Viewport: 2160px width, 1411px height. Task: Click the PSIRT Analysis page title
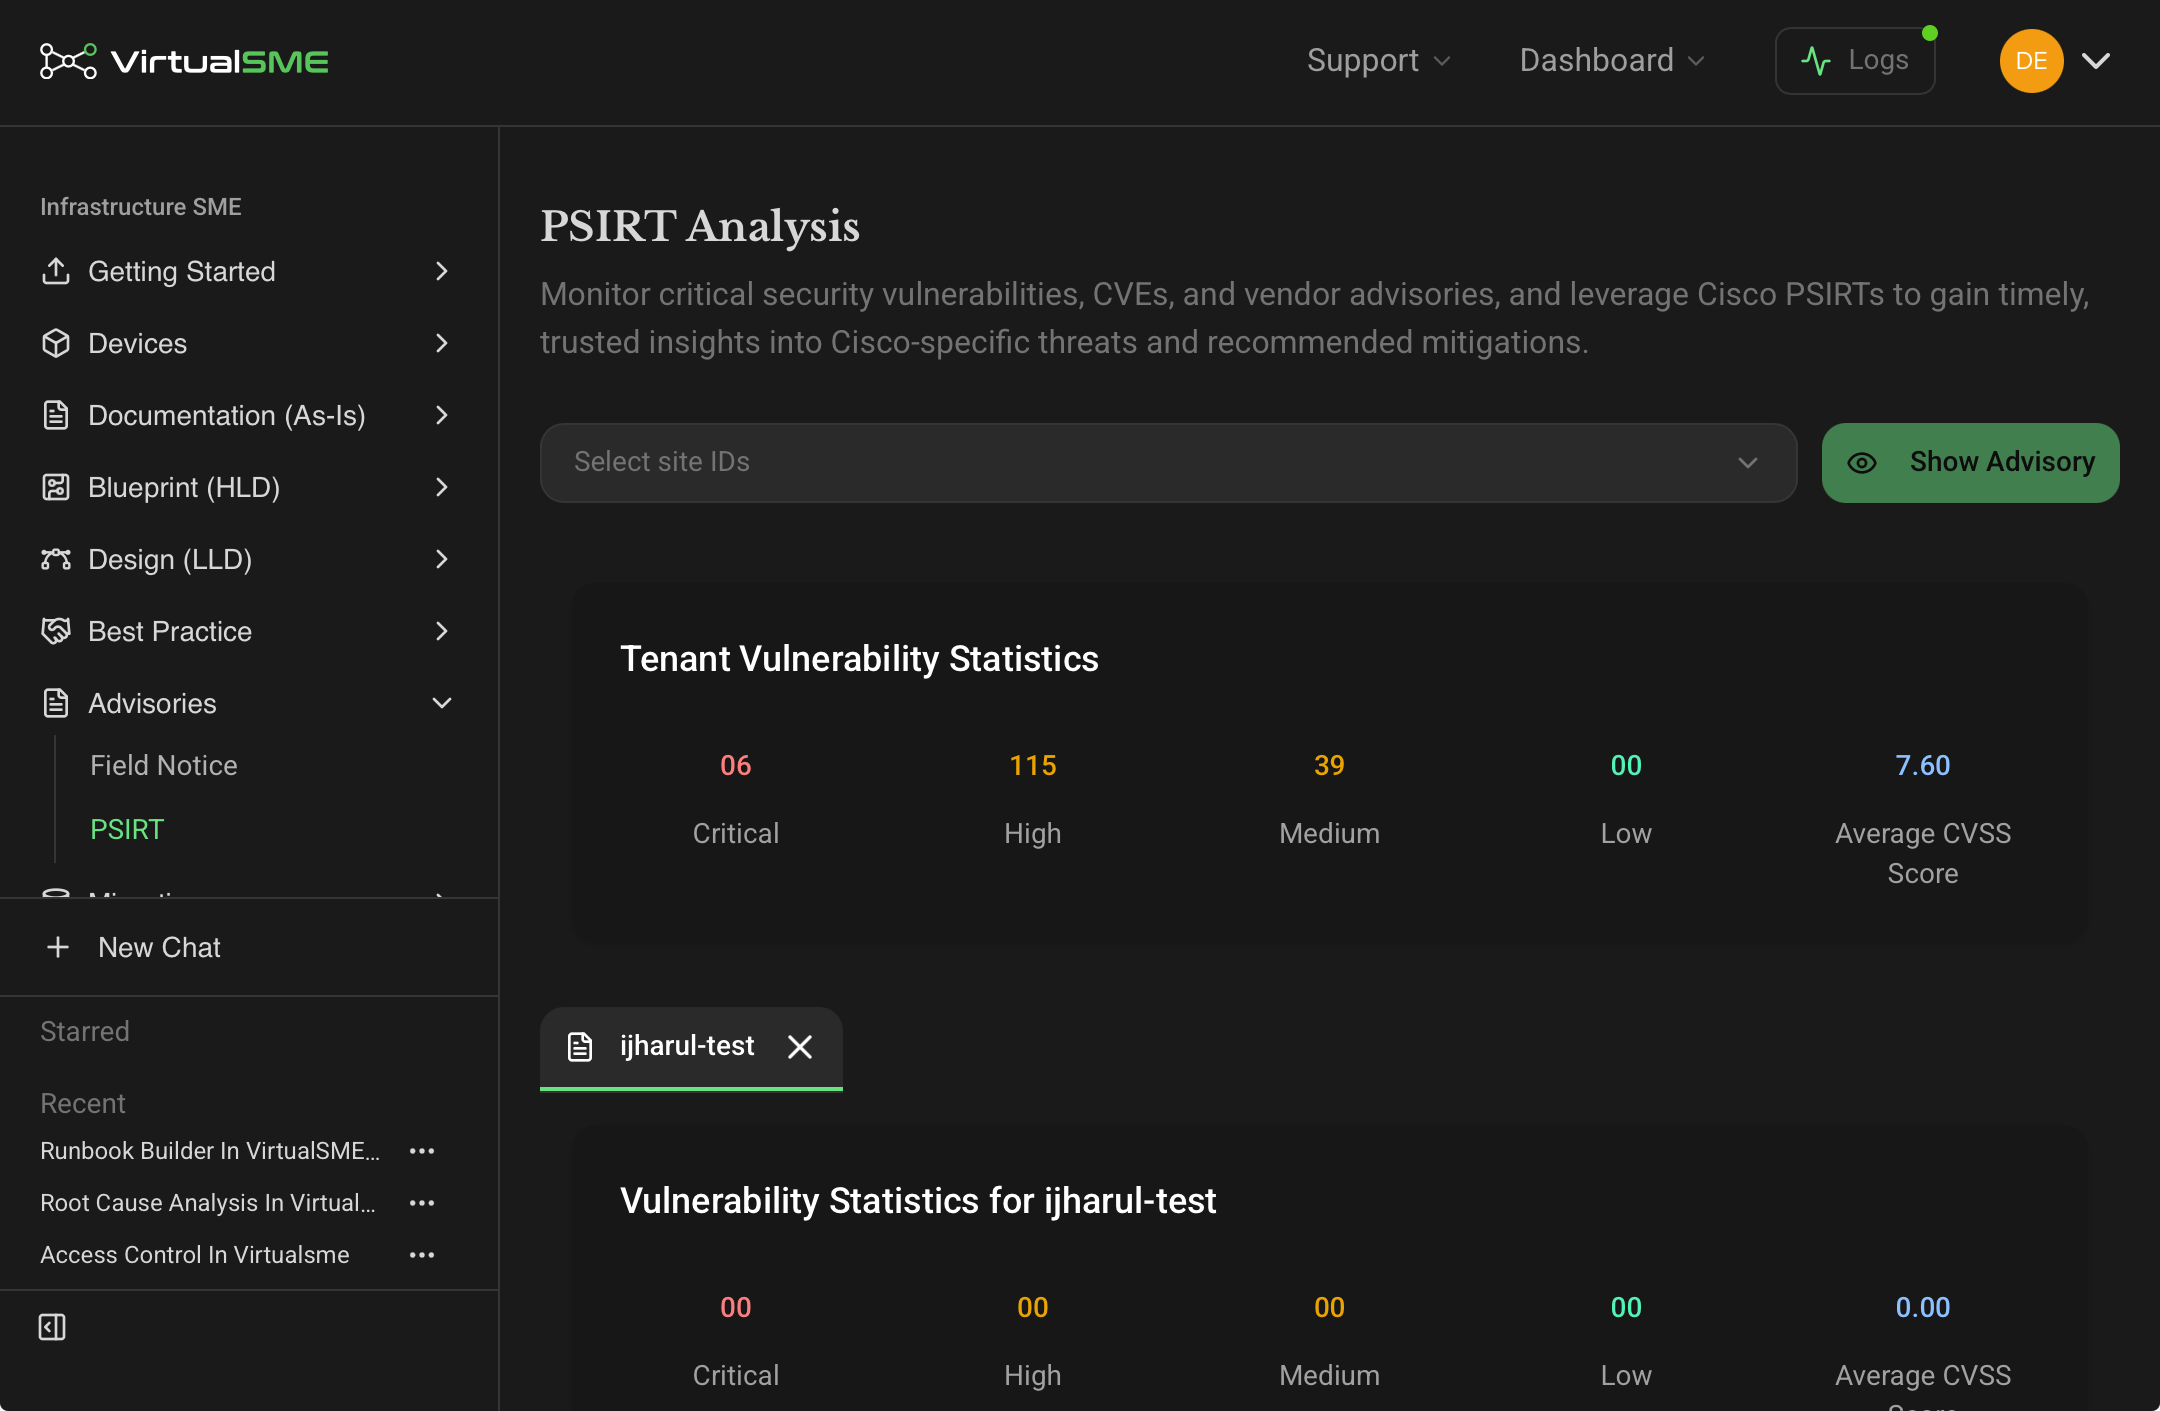pyautogui.click(x=700, y=227)
